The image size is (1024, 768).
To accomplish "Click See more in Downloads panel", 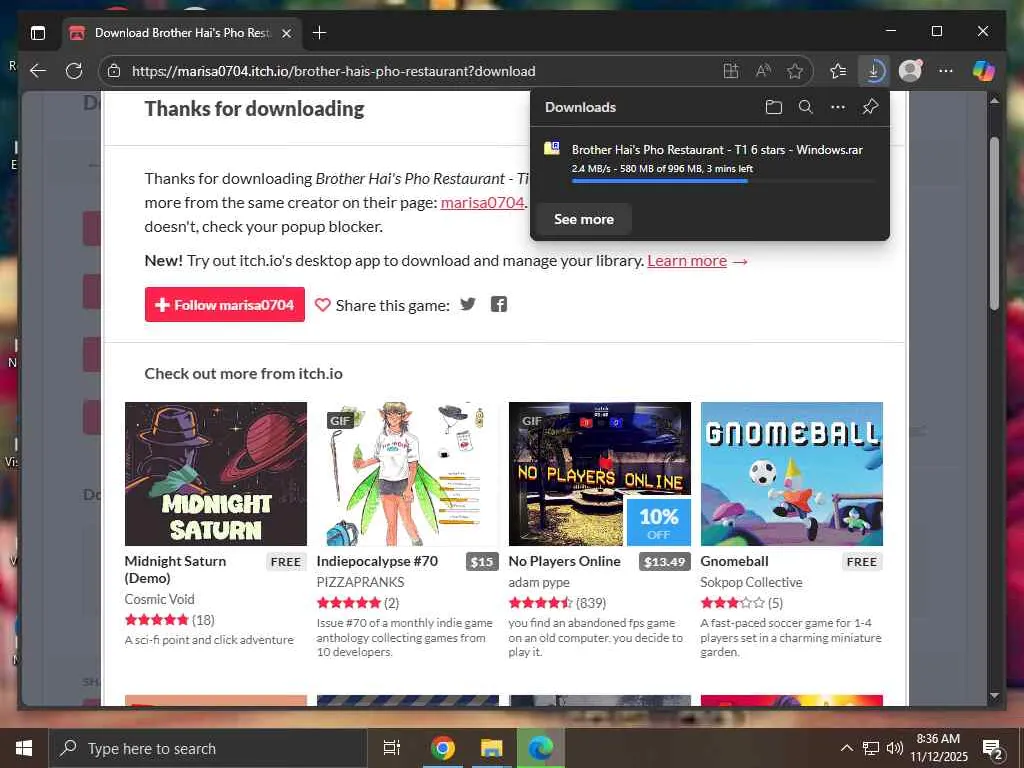I will (584, 219).
